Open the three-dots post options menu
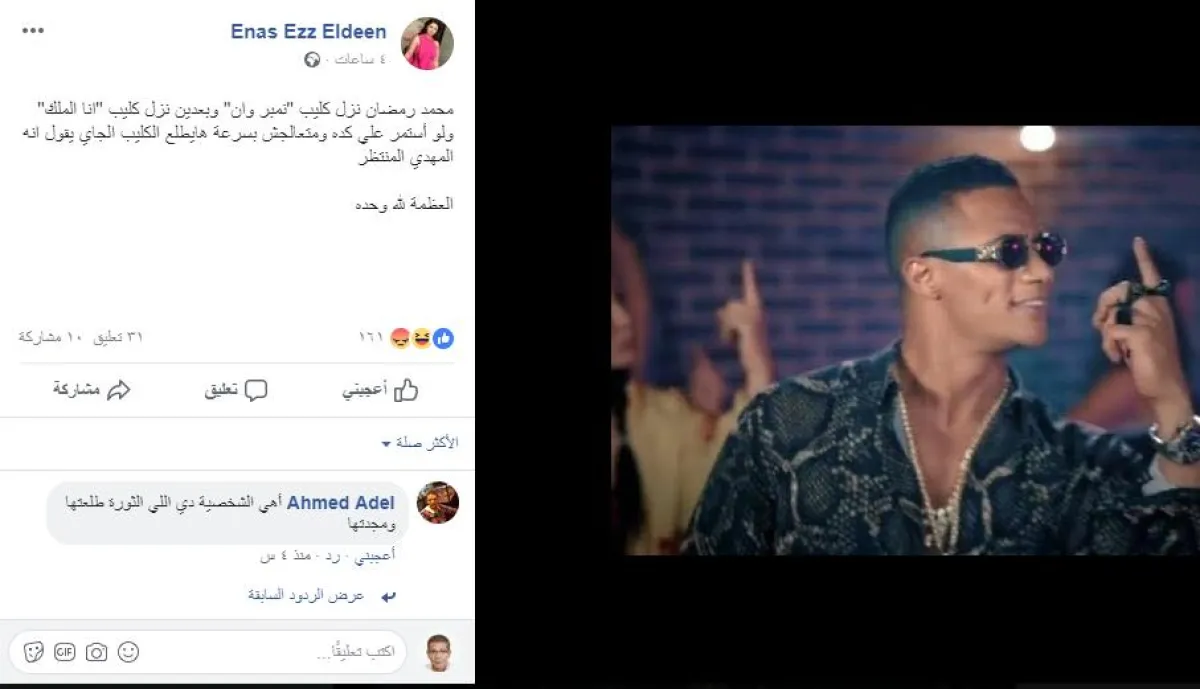Viewport: 1200px width, 689px height. 33,30
